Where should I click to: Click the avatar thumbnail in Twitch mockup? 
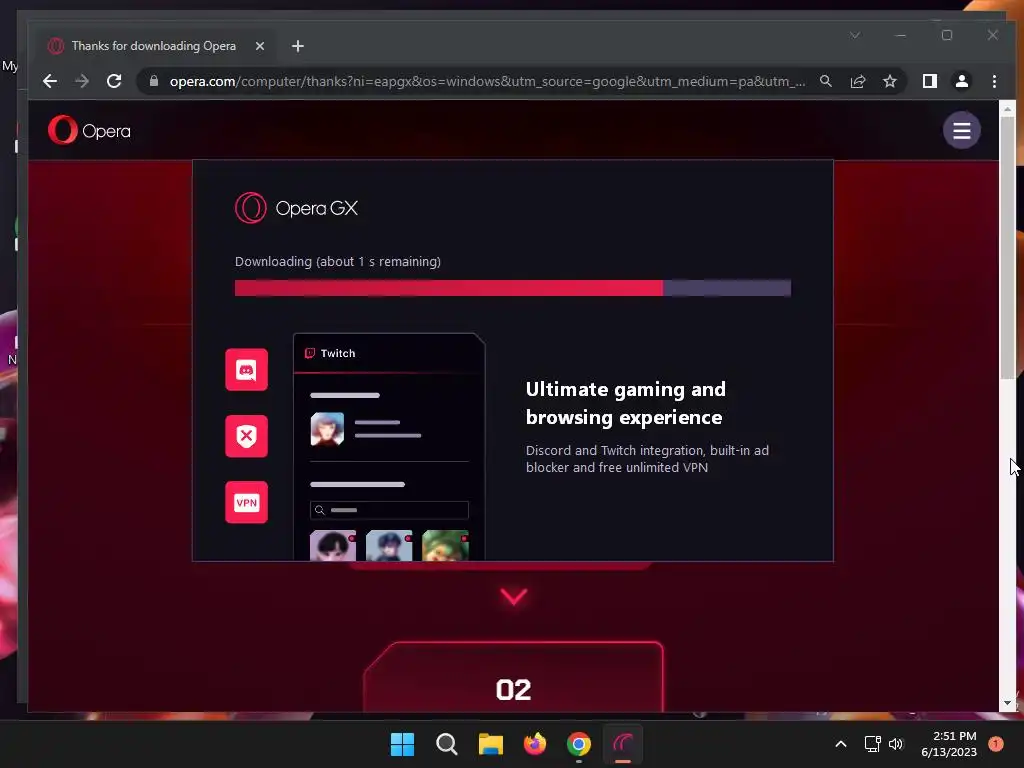(x=327, y=428)
